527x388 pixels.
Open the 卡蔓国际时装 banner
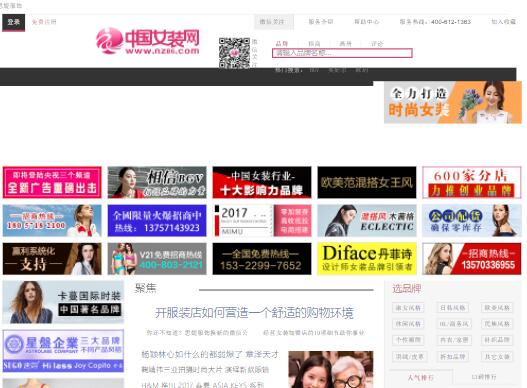(63, 302)
